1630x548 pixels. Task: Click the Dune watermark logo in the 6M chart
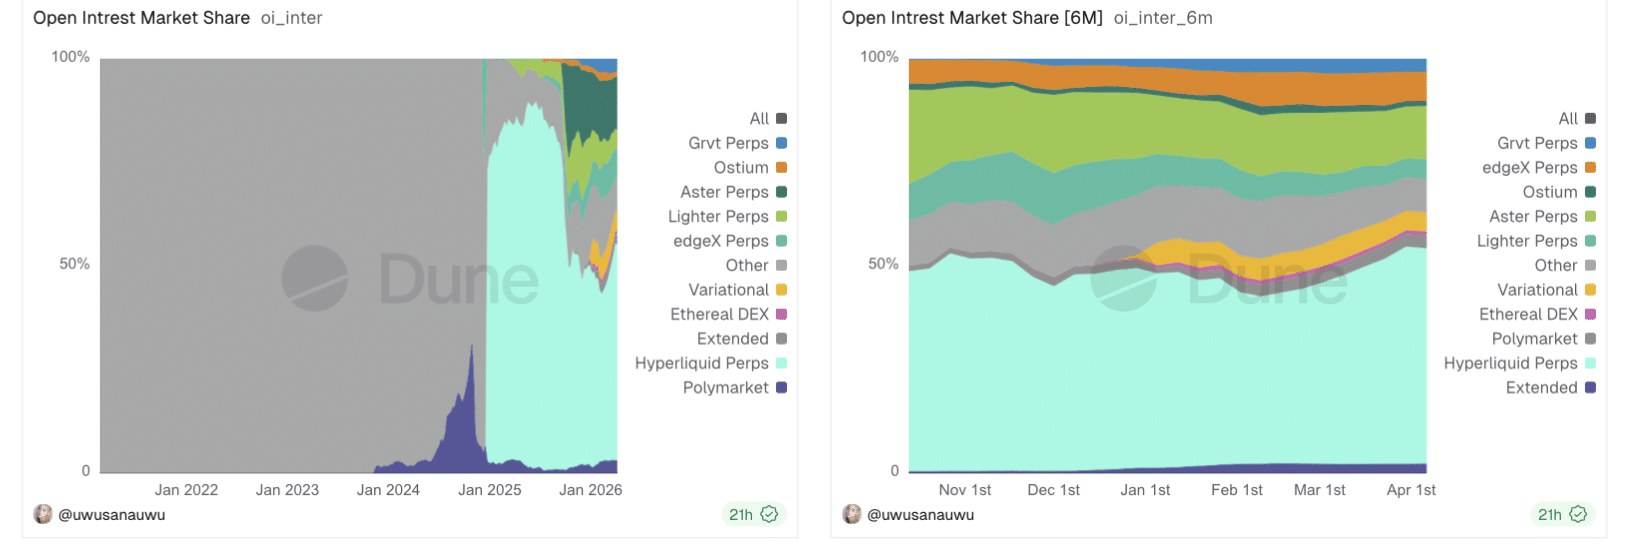tap(1124, 278)
